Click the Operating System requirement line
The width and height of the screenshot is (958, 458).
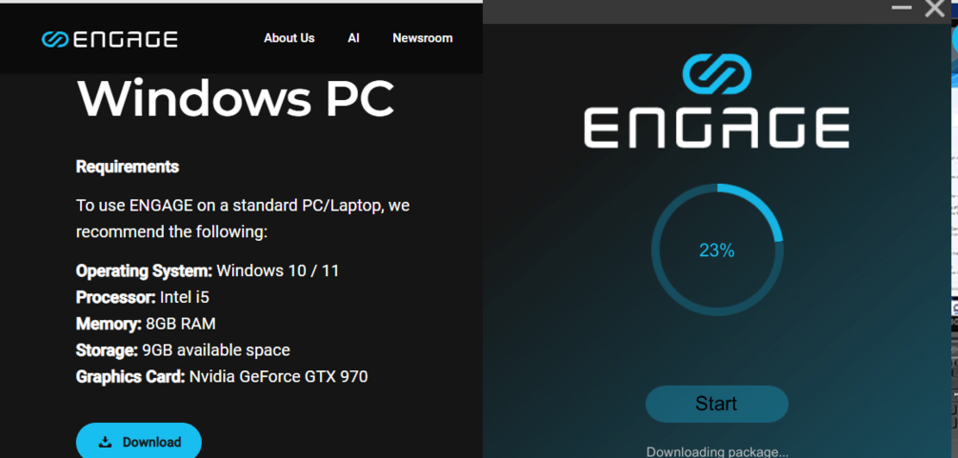207,271
